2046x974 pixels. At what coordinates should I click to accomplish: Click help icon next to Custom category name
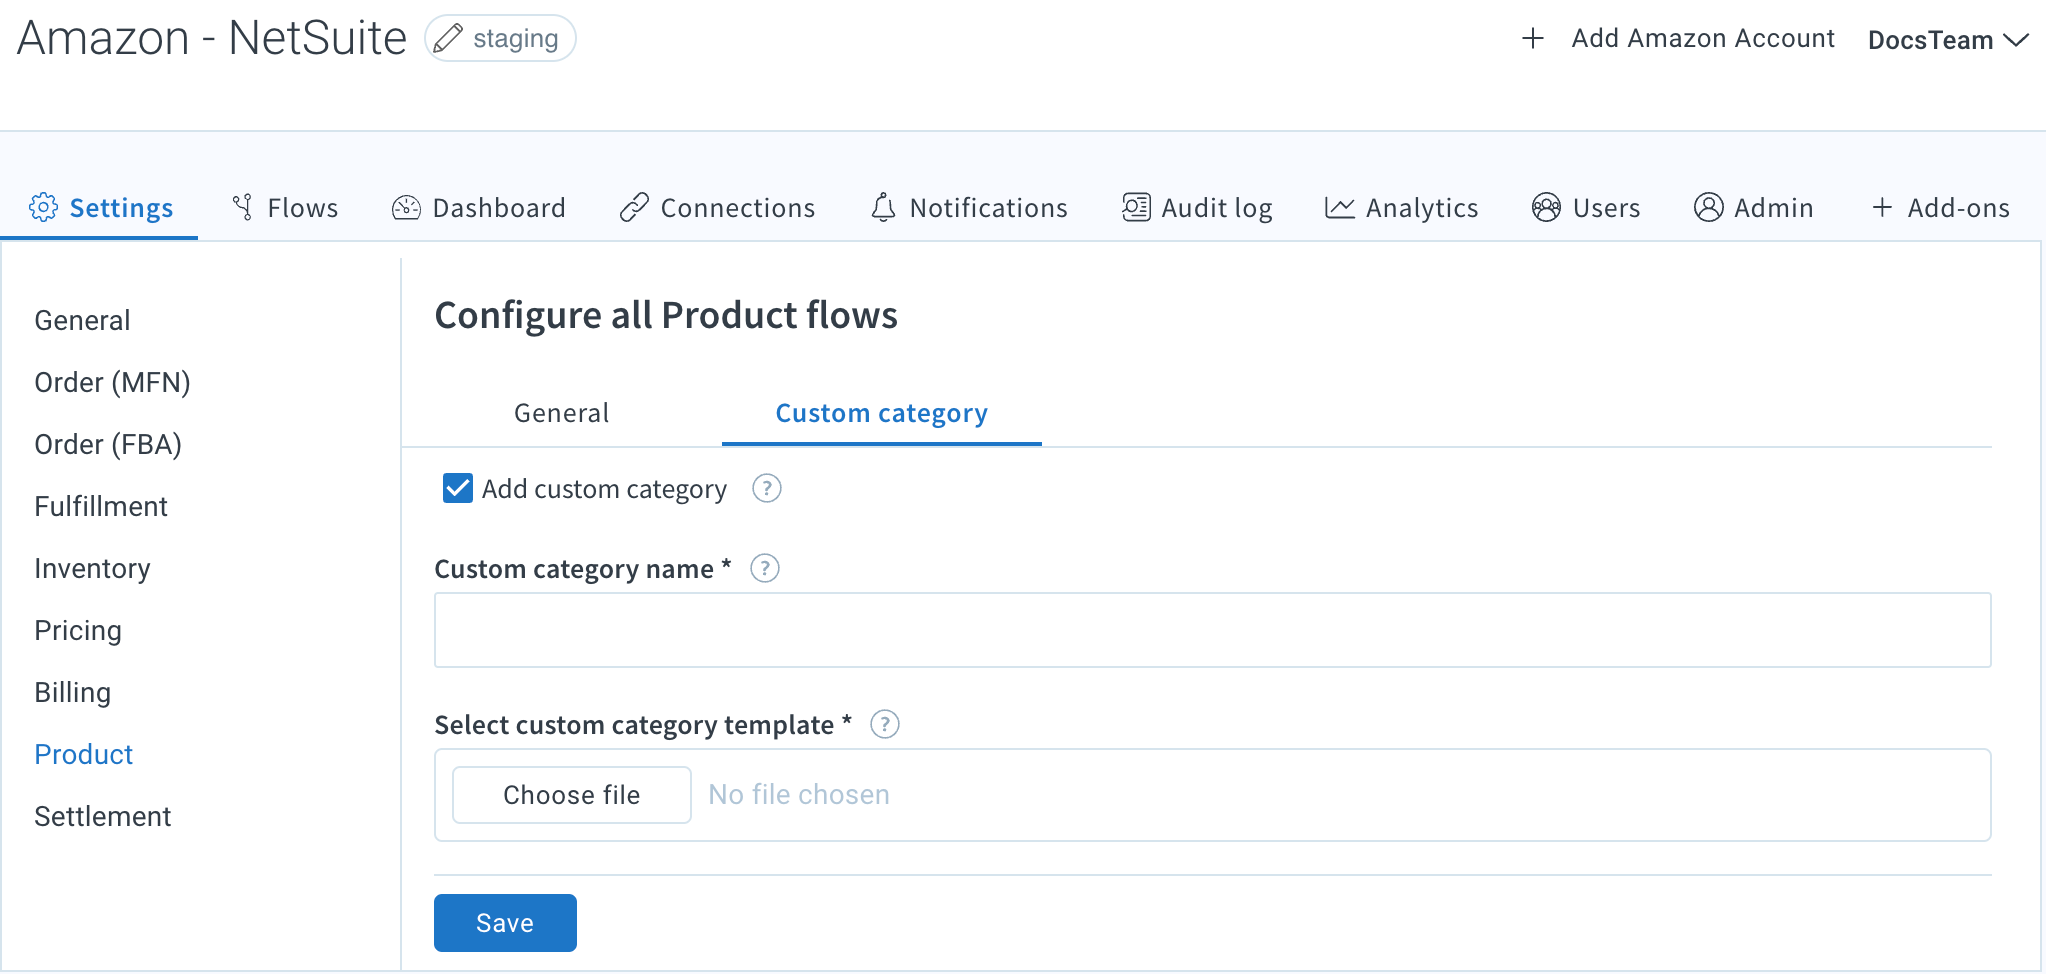[765, 568]
